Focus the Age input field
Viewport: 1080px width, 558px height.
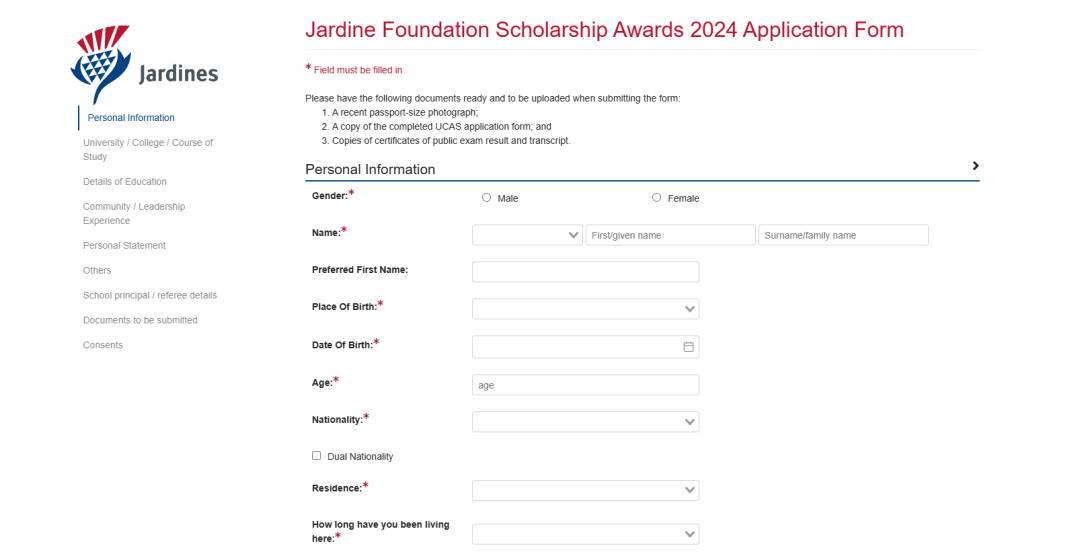click(x=585, y=385)
